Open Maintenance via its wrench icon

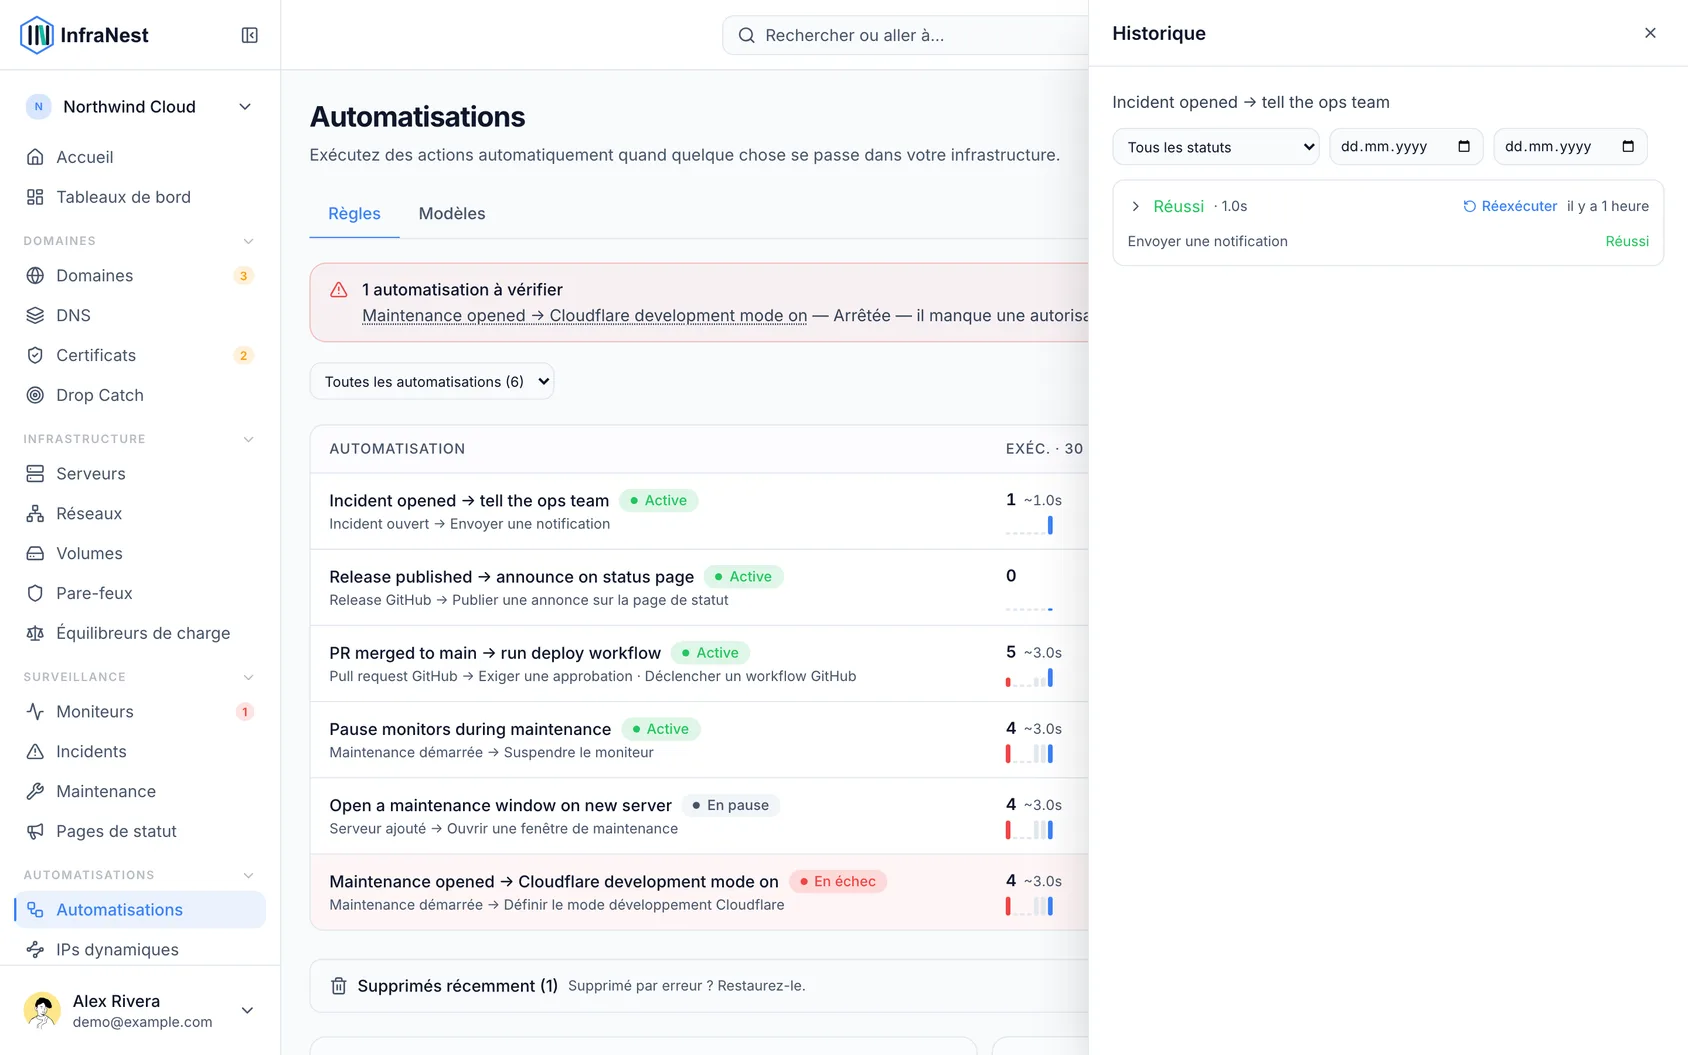pos(35,791)
